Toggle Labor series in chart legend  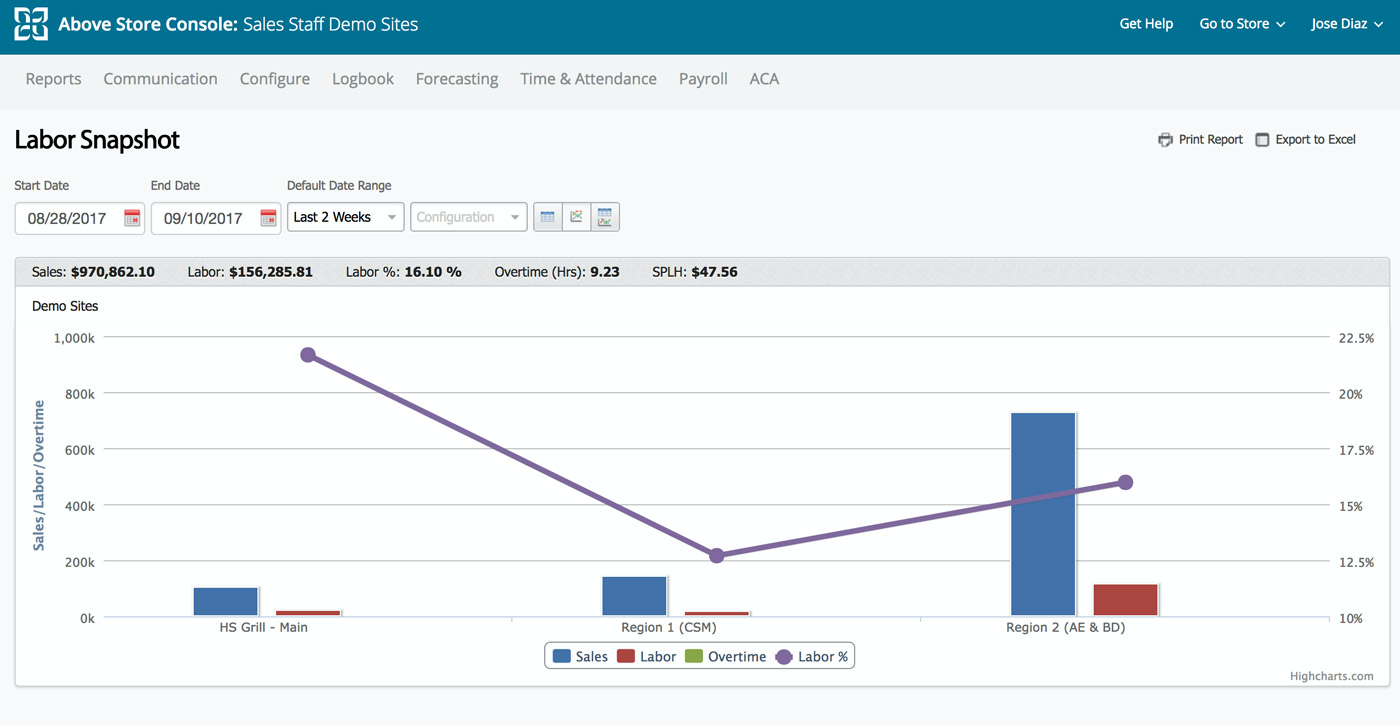[x=646, y=657]
